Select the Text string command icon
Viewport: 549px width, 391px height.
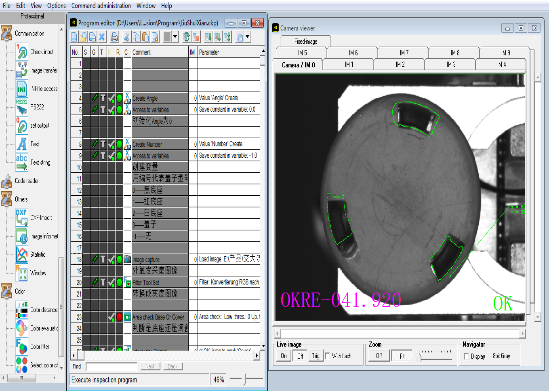pyautogui.click(x=22, y=162)
